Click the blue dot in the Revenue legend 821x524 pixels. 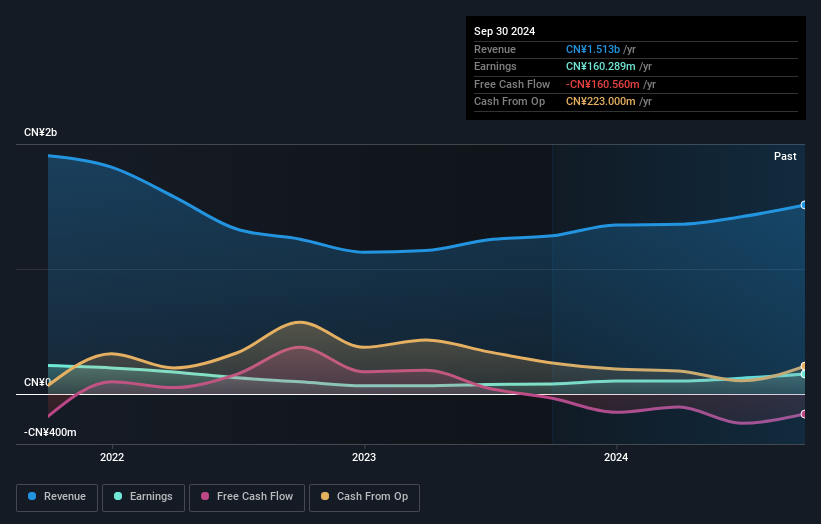tap(32, 497)
